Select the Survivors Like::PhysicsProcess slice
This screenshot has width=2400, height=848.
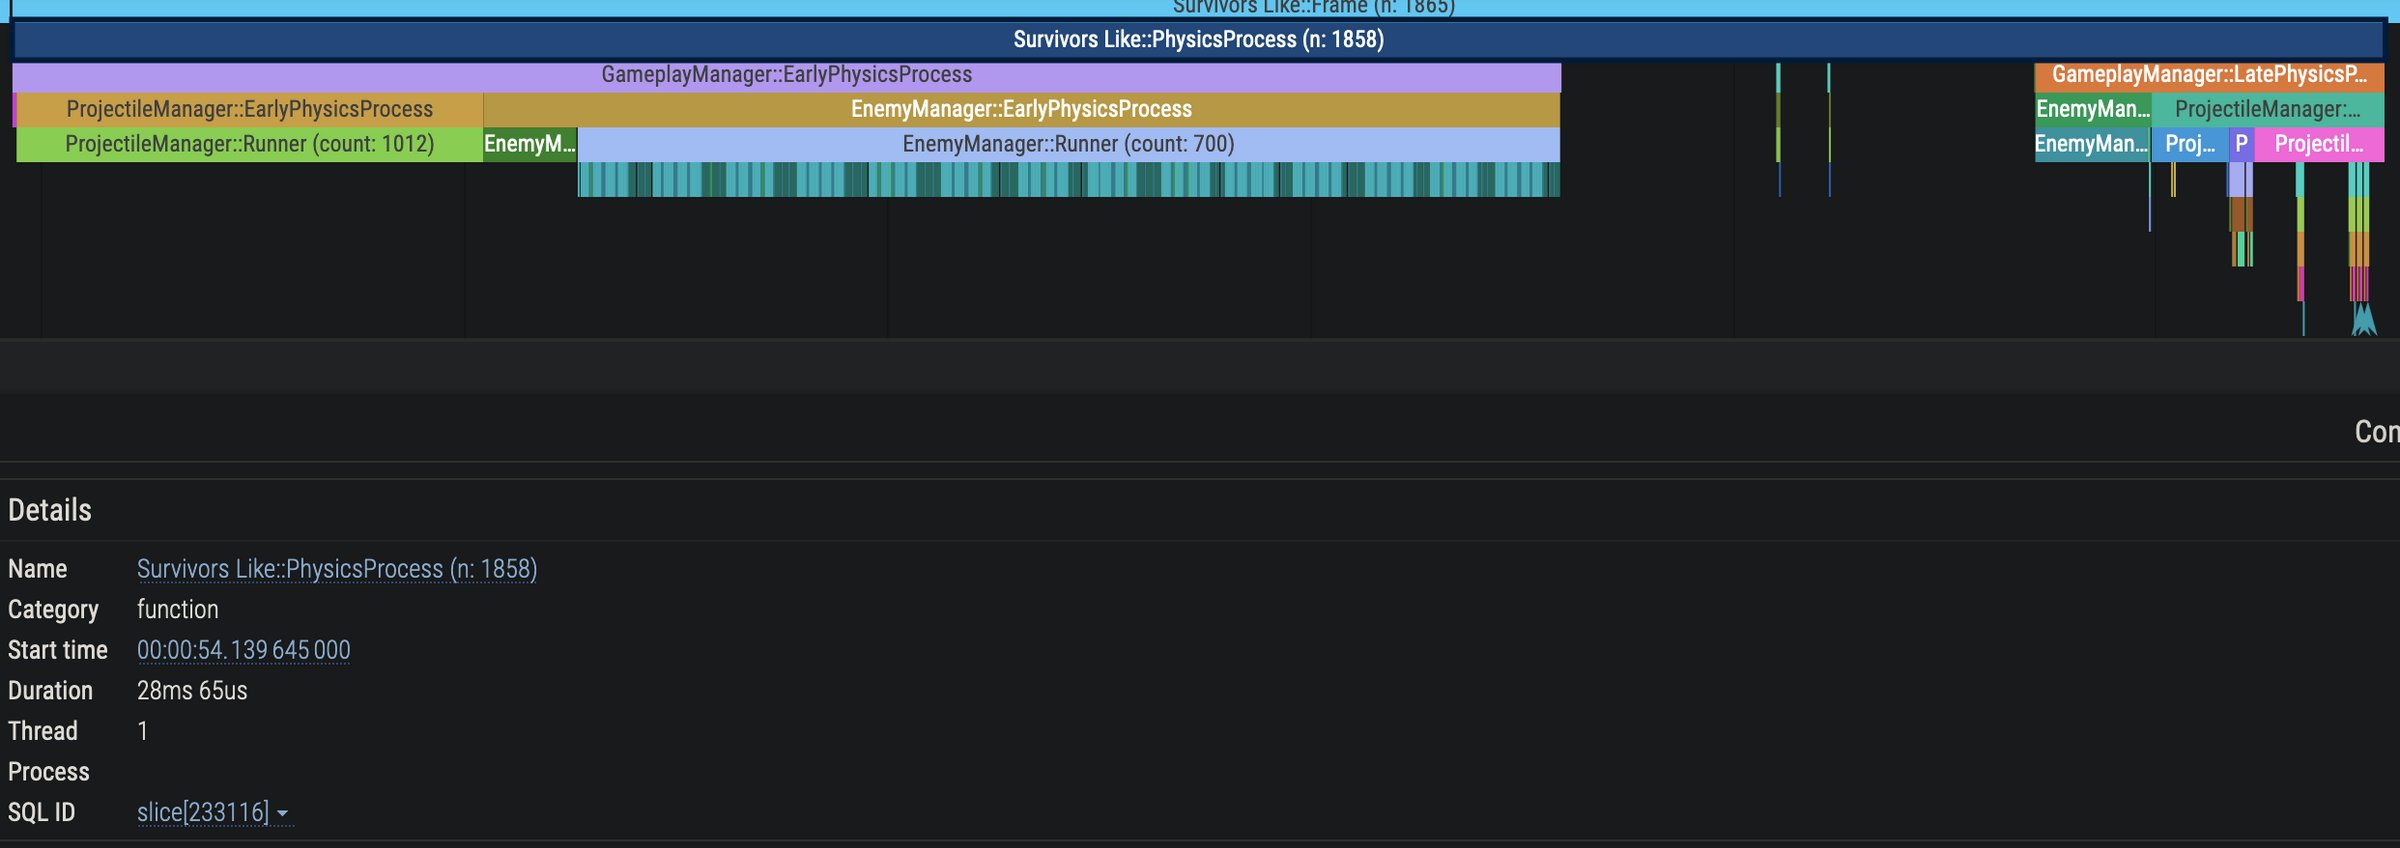(1198, 40)
